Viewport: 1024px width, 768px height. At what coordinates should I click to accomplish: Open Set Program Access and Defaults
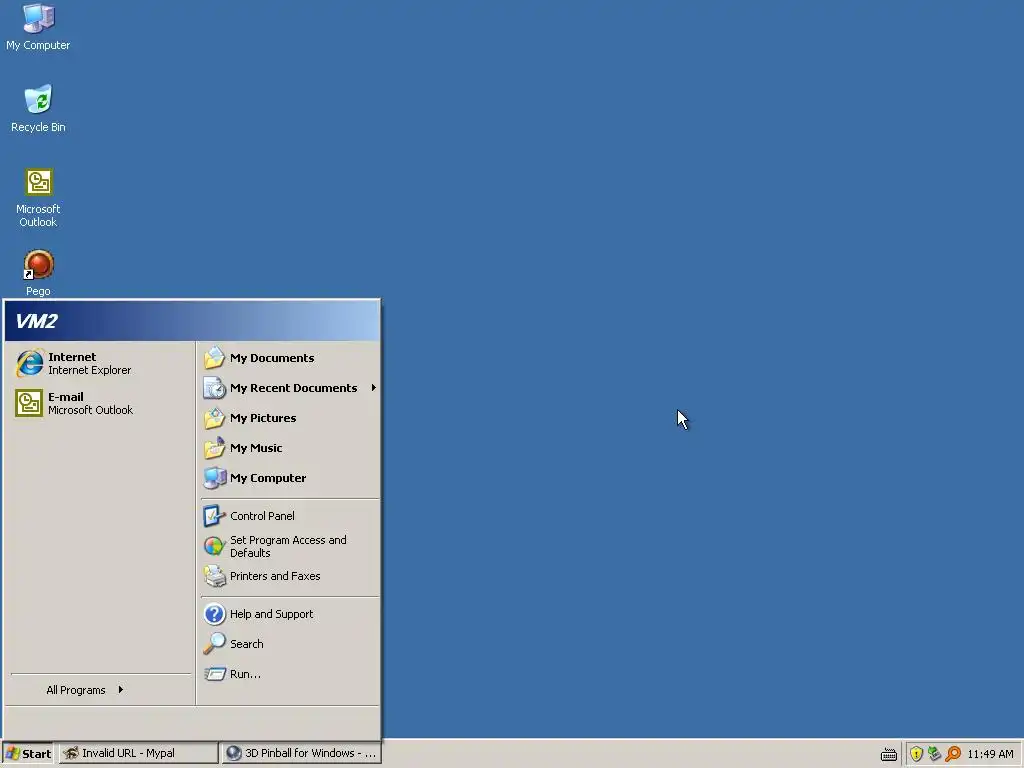(289, 546)
